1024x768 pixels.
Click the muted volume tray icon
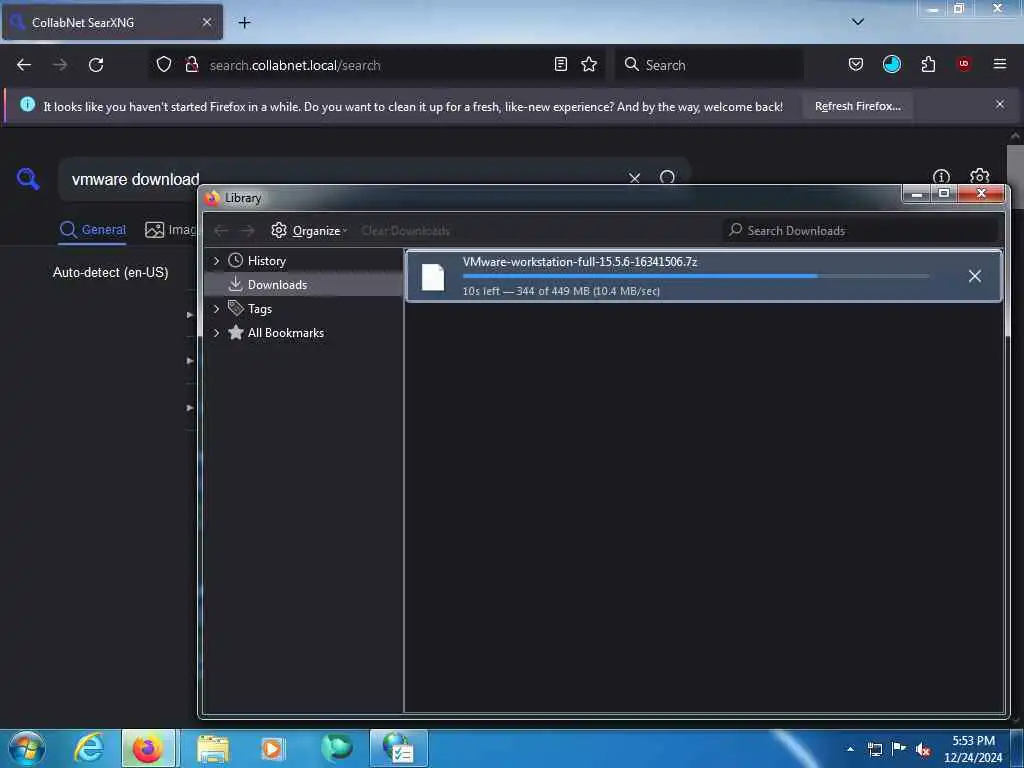pos(922,749)
